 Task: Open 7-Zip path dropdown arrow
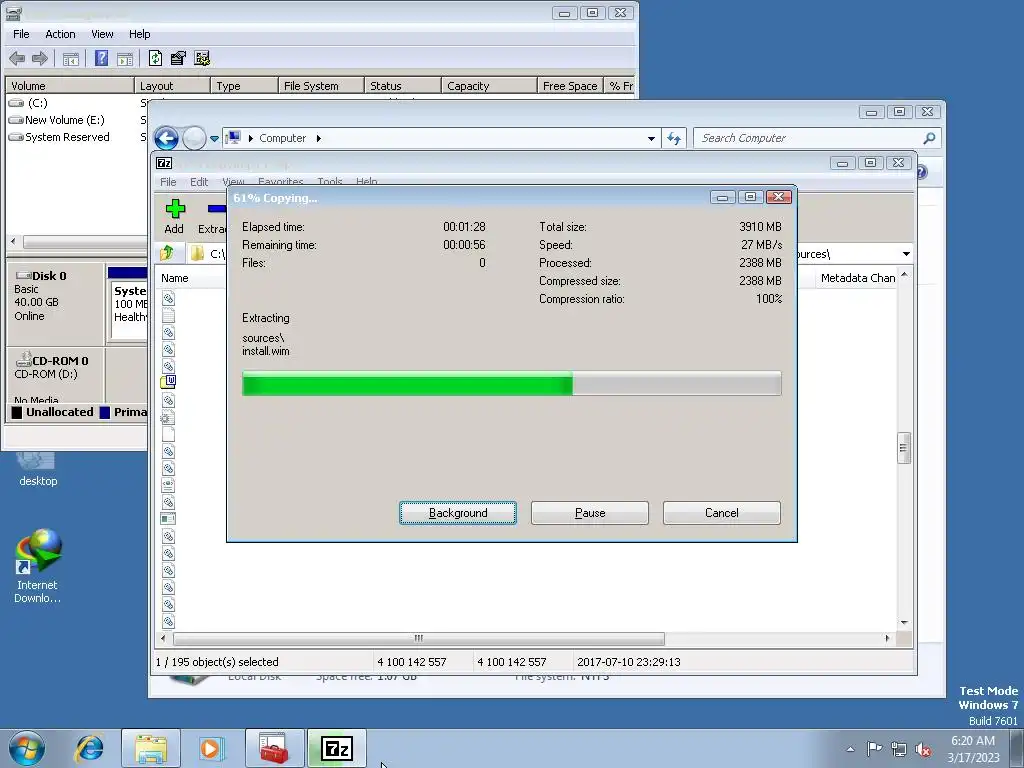point(906,253)
